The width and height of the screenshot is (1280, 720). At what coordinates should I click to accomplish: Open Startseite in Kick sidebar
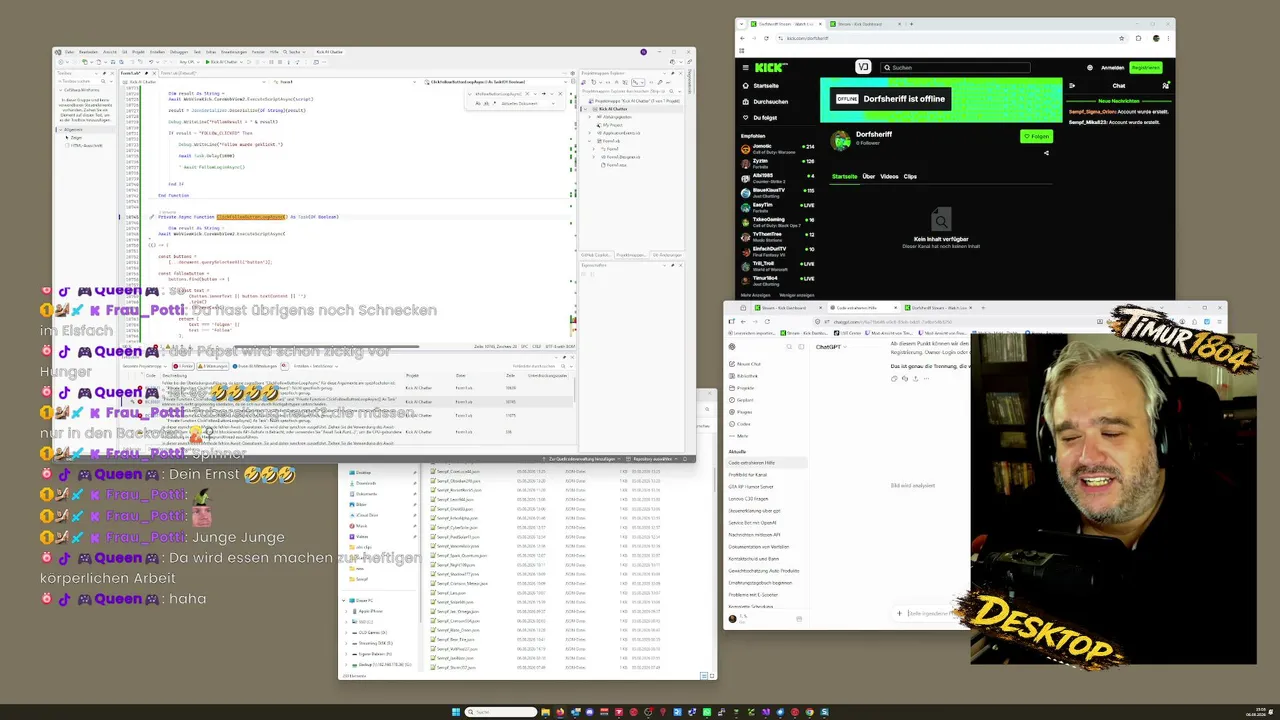point(765,86)
